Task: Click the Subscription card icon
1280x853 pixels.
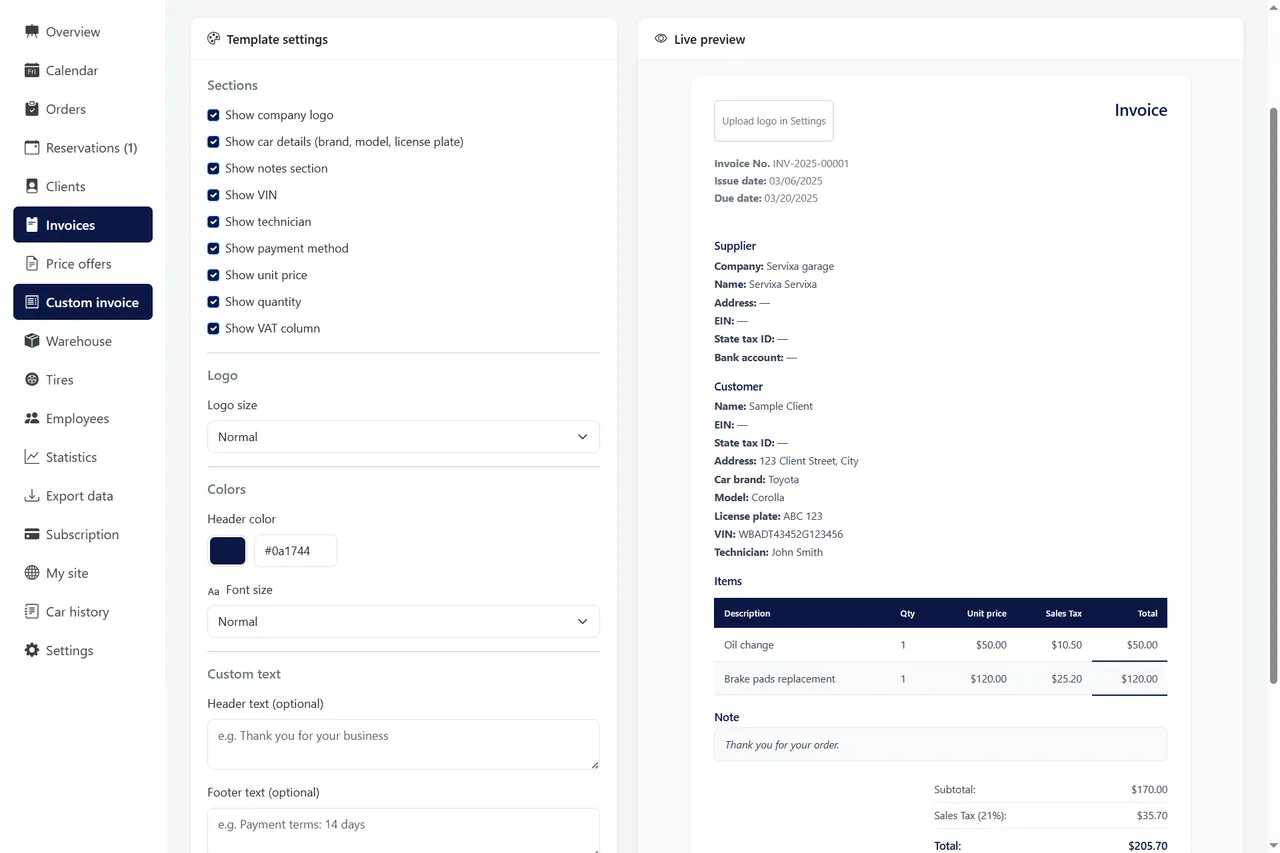Action: pos(32,535)
